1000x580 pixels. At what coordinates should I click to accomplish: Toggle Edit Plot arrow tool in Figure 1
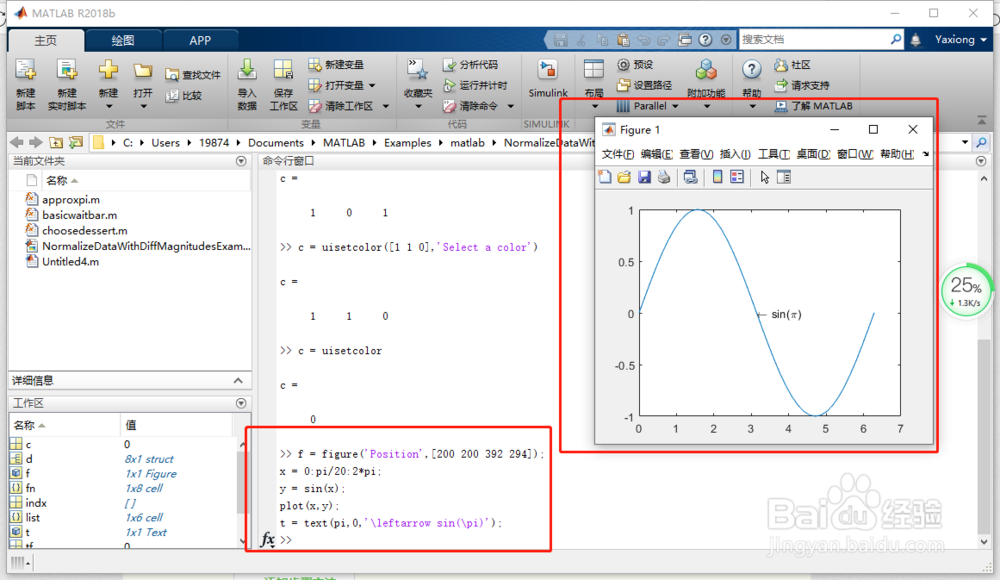(x=764, y=177)
